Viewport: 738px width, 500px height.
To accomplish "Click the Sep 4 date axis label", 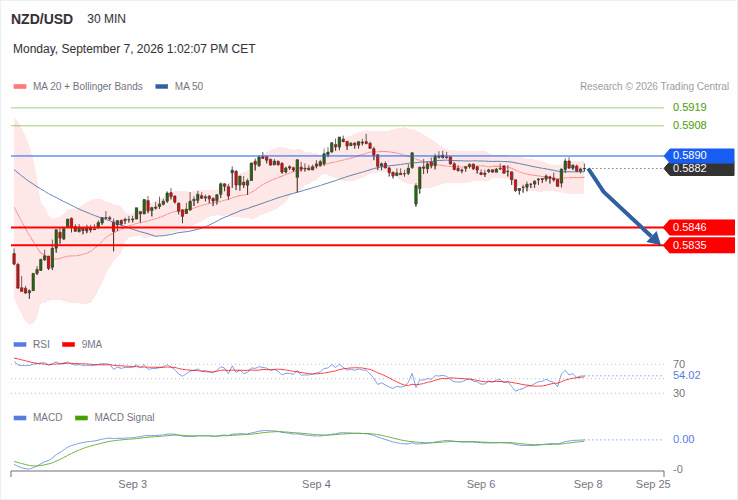I will click(316, 484).
